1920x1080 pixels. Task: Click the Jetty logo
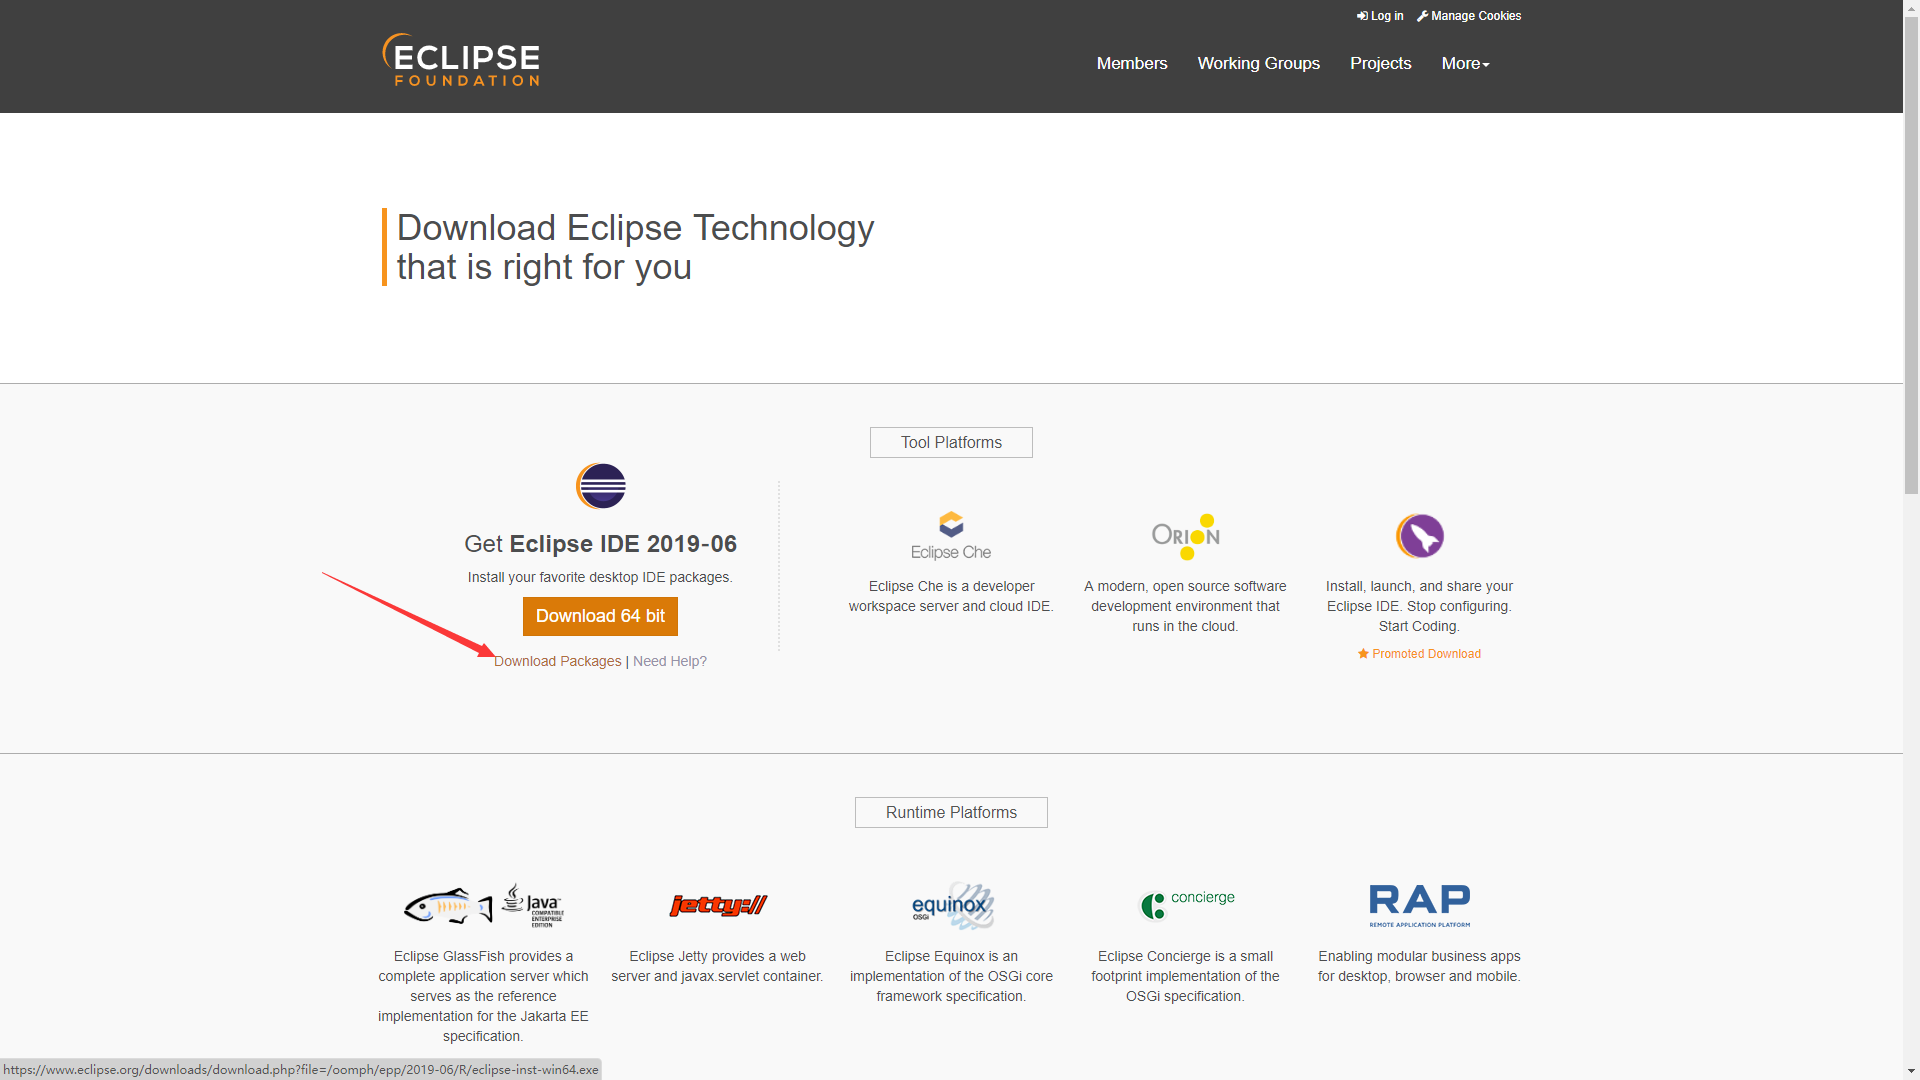pos(718,905)
